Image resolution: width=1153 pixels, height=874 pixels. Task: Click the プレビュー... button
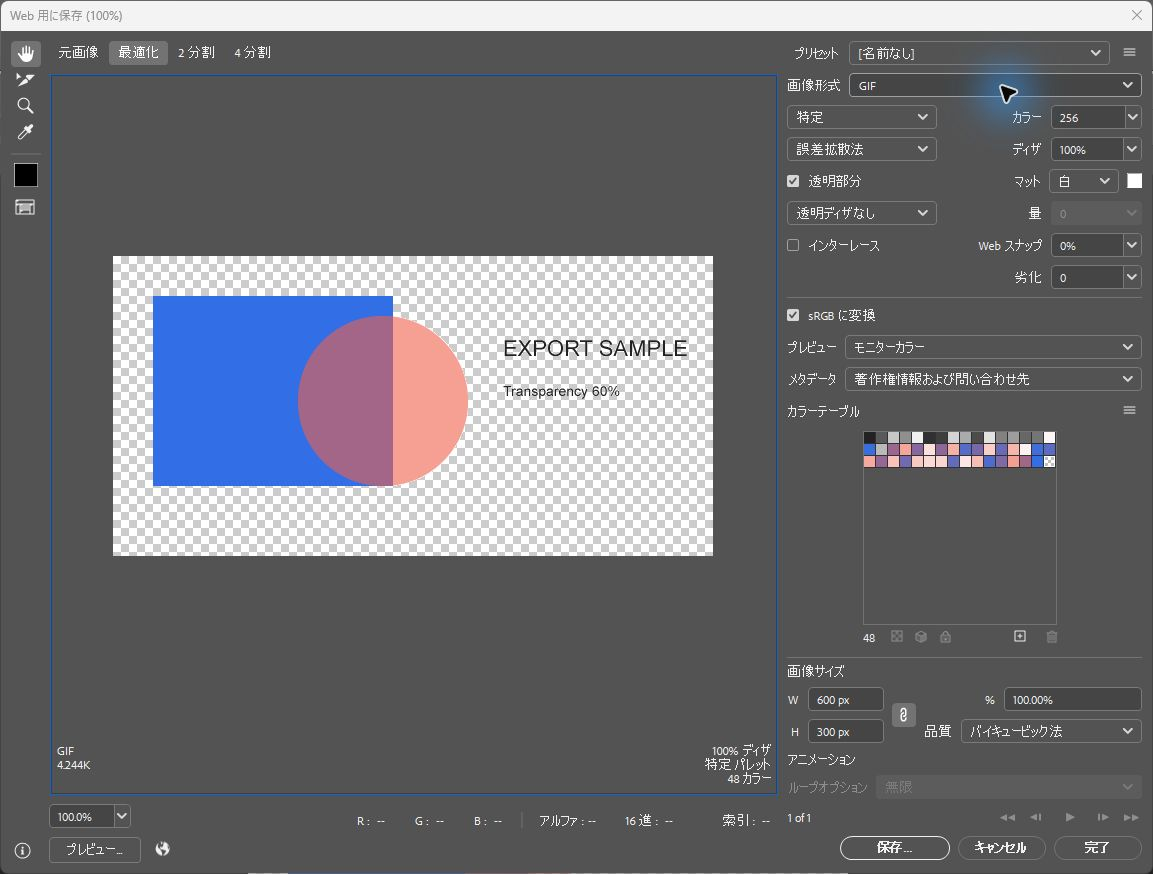(95, 850)
